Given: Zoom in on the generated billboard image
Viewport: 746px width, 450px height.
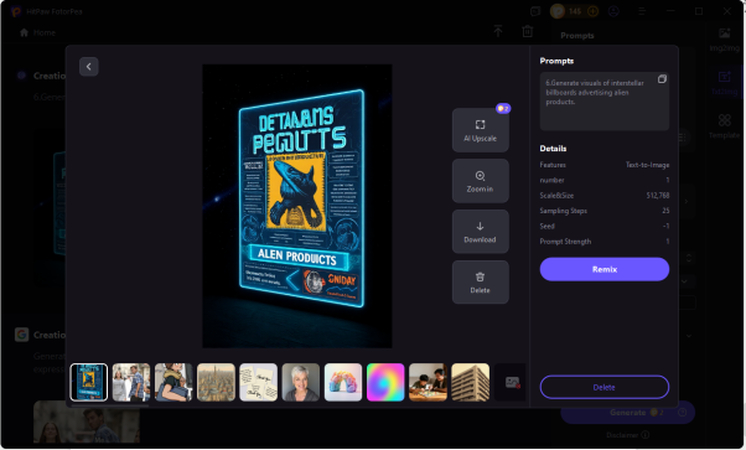Looking at the screenshot, I should pyautogui.click(x=480, y=181).
